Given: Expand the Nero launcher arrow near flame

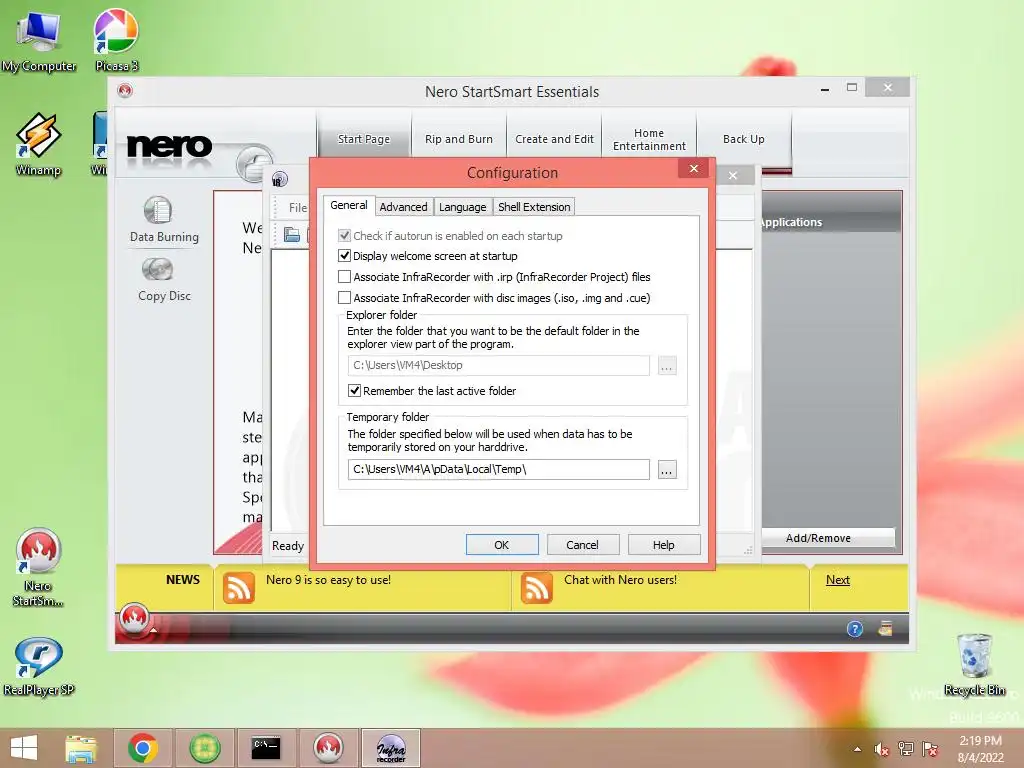Looking at the screenshot, I should point(153,630).
